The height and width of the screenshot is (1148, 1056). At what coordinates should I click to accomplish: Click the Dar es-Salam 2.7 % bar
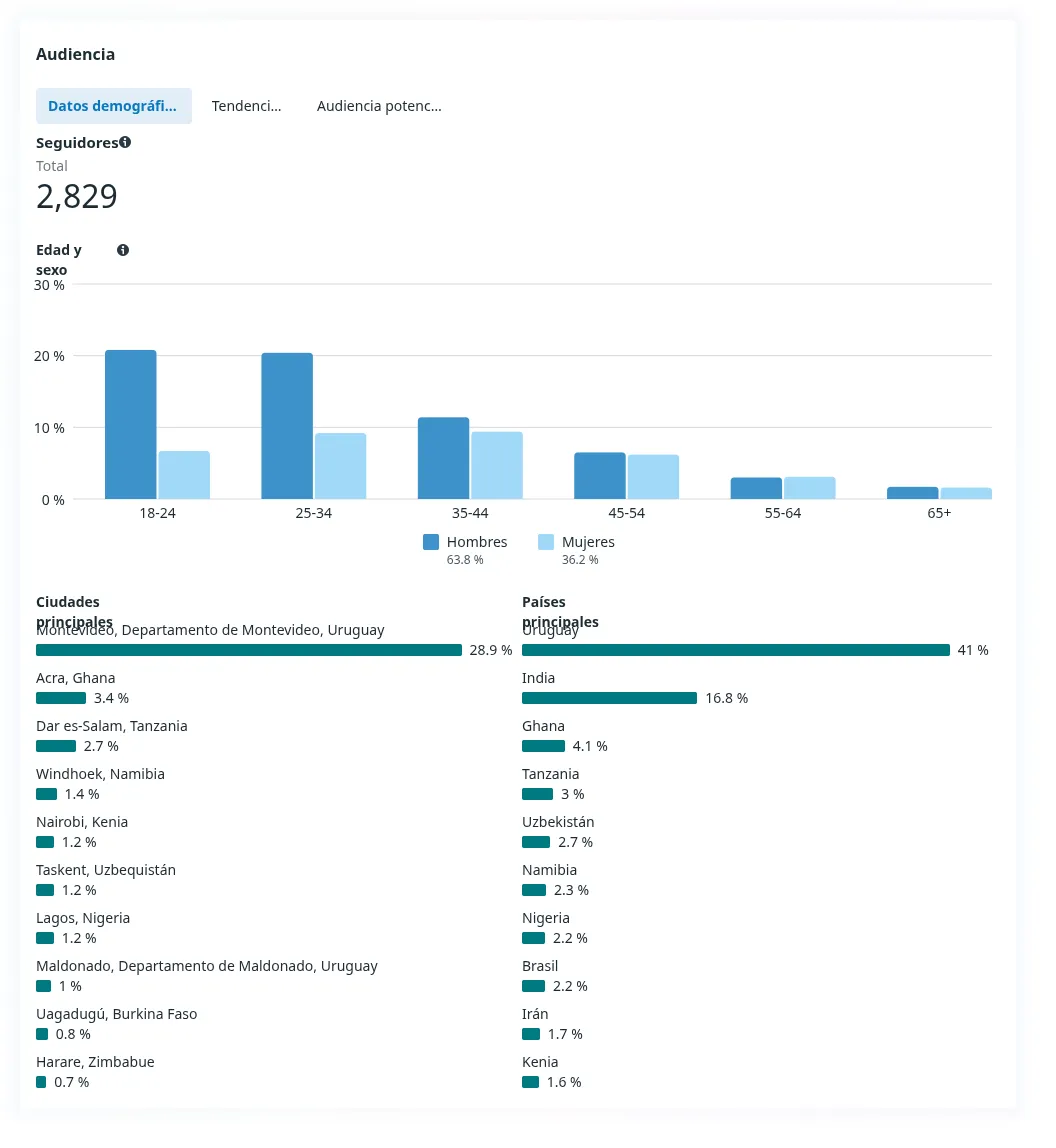pyautogui.click(x=56, y=746)
